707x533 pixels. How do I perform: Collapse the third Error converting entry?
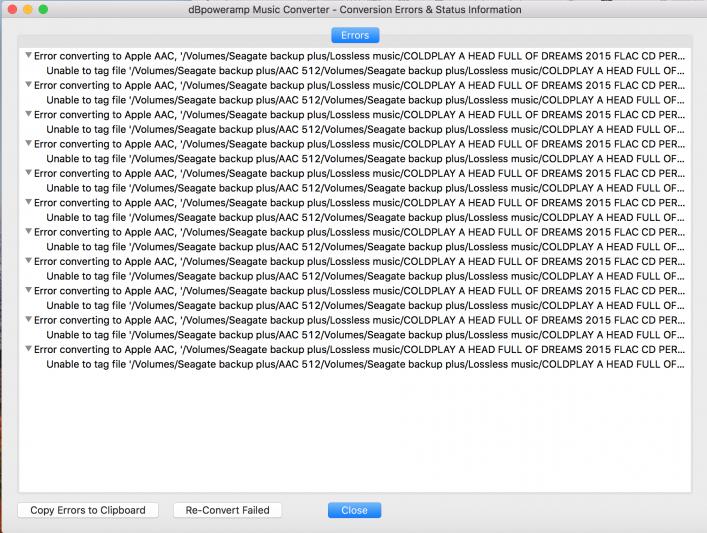[28, 114]
